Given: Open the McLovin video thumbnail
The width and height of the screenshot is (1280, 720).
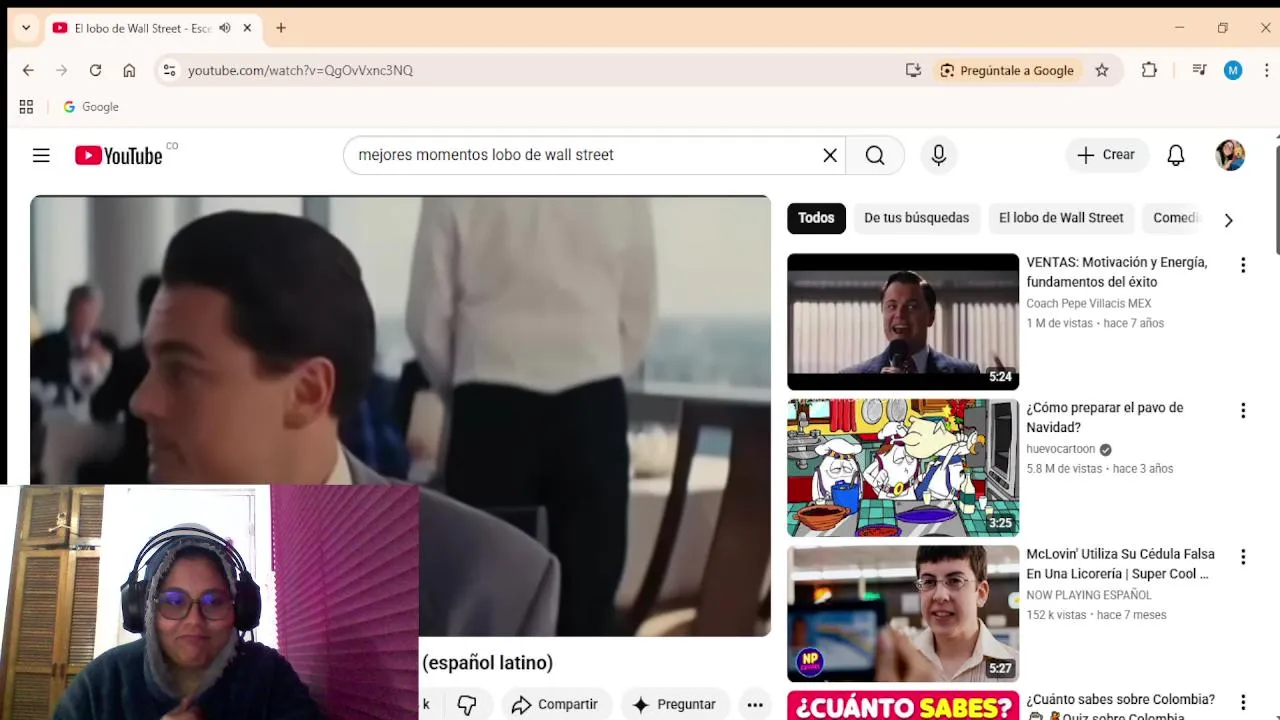Looking at the screenshot, I should pos(903,613).
